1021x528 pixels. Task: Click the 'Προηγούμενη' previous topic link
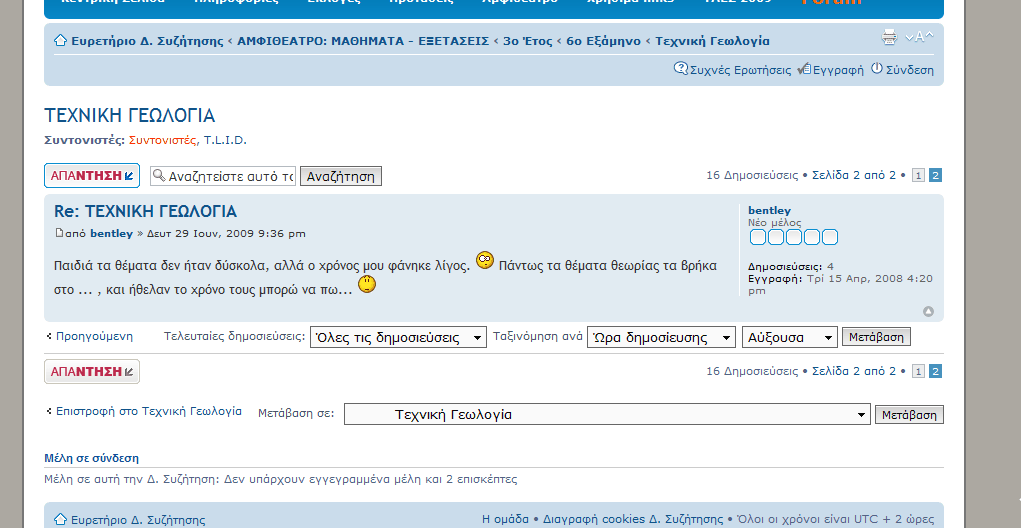pyautogui.click(x=94, y=337)
